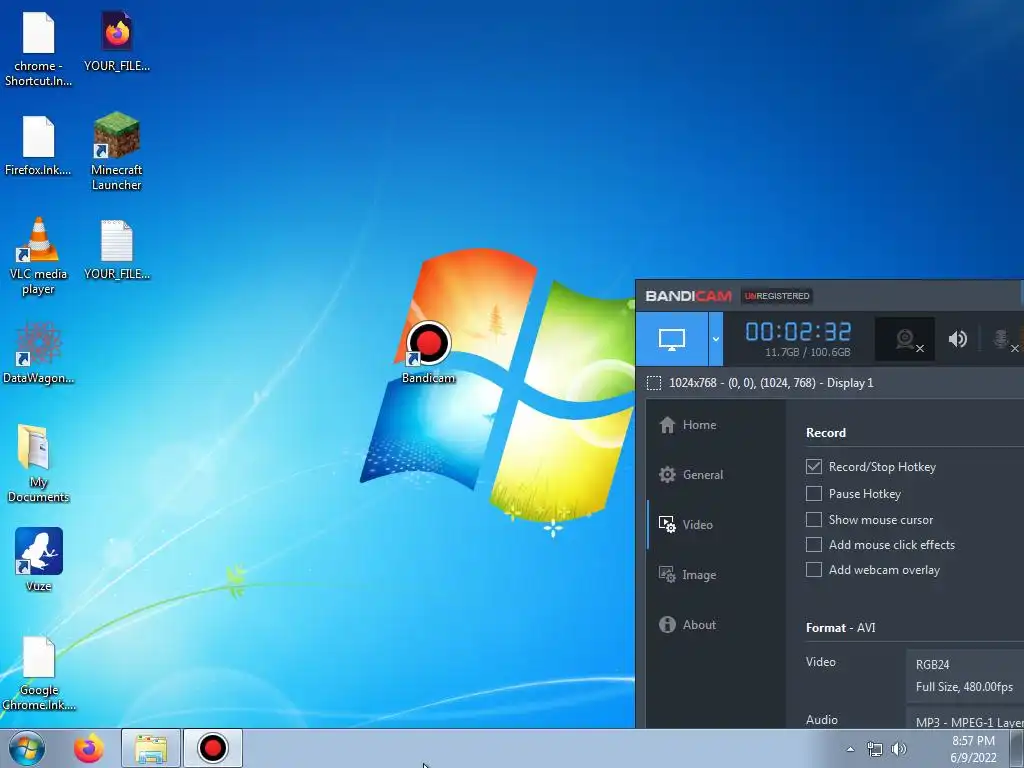This screenshot has width=1024, height=768.
Task: Uncheck the Record/Stop Hotkey checkbox
Action: (x=814, y=467)
